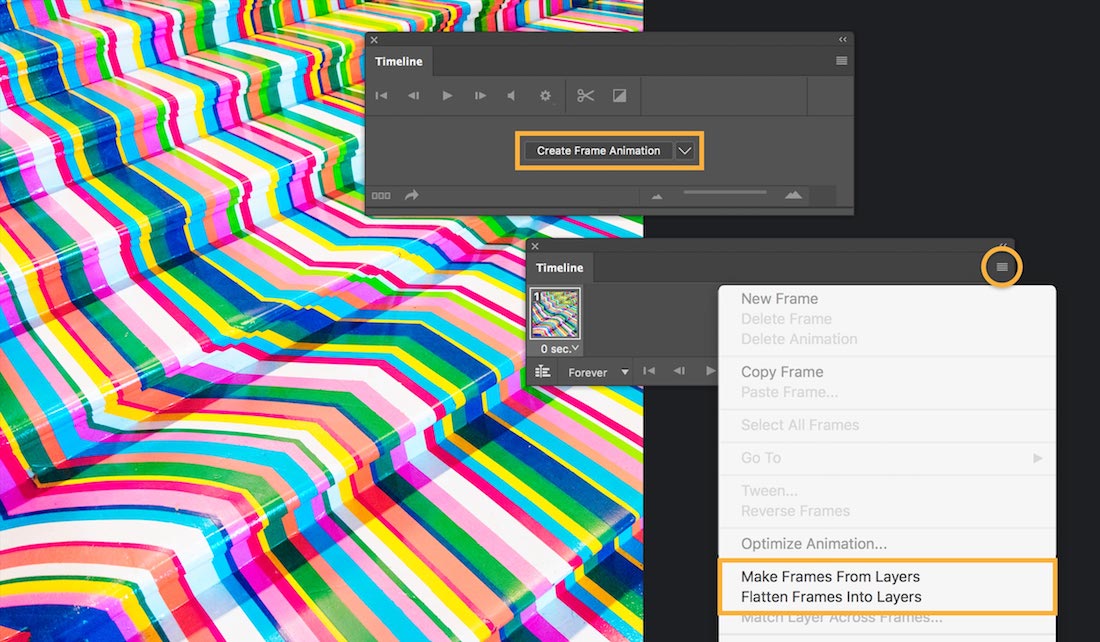This screenshot has height=642, width=1100.
Task: Step to next frame in top Timeline panel
Action: click(480, 95)
